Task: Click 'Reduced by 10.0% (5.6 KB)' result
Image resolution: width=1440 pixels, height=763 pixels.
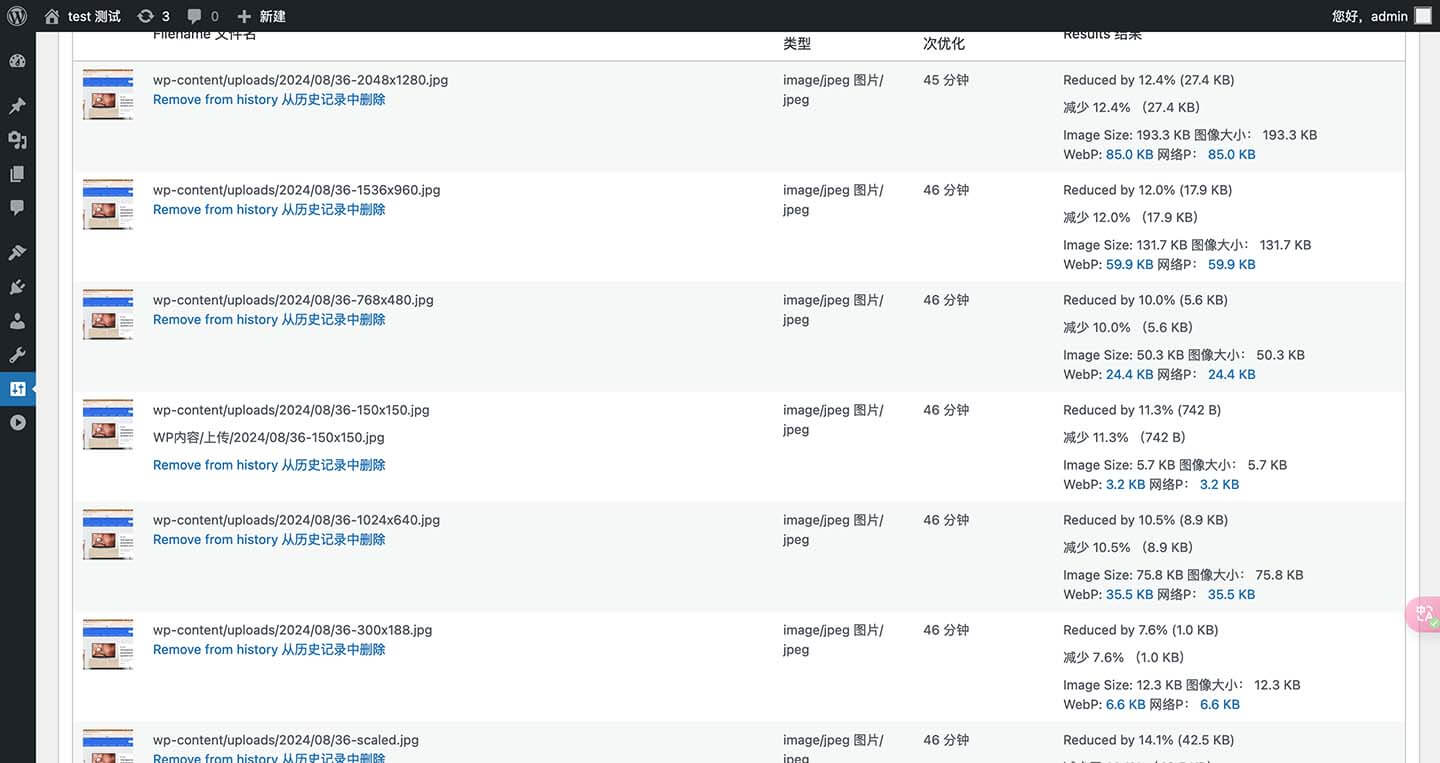Action: [1145, 300]
